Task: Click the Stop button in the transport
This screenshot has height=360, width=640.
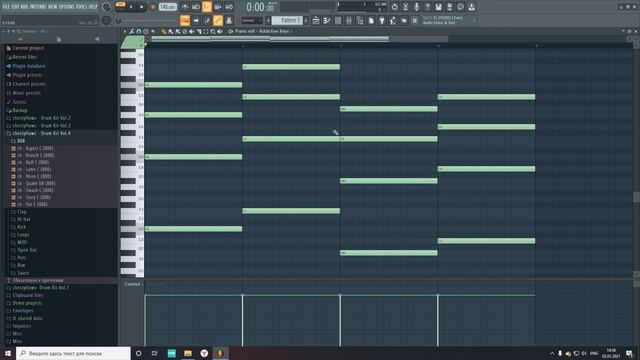Action: pyautogui.click(x=142, y=7)
